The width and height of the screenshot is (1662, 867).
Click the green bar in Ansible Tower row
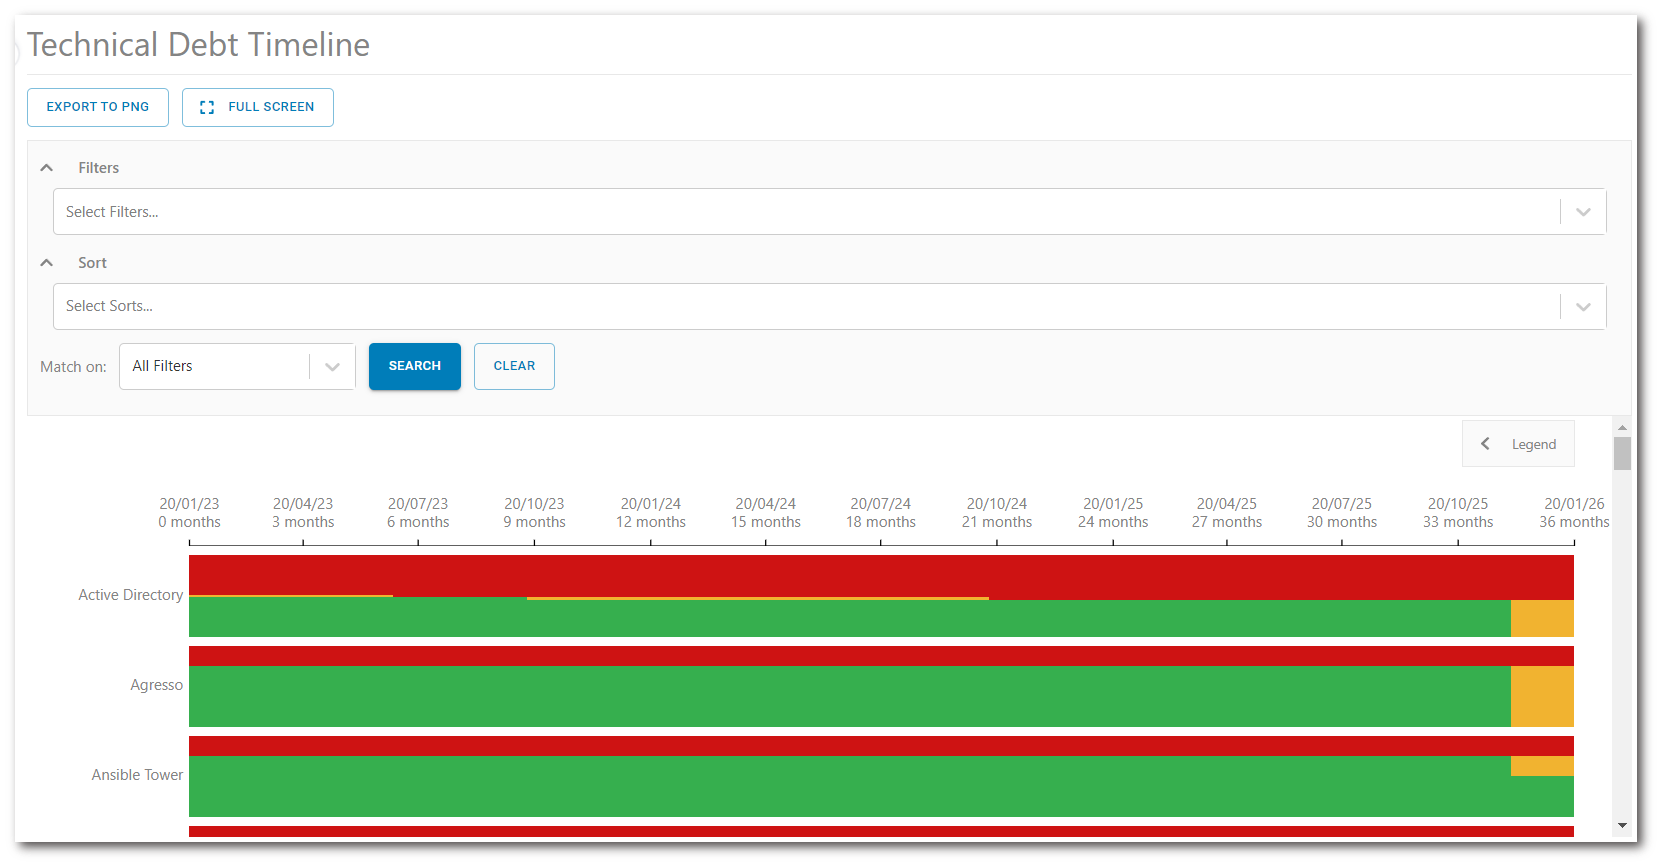coord(850,787)
